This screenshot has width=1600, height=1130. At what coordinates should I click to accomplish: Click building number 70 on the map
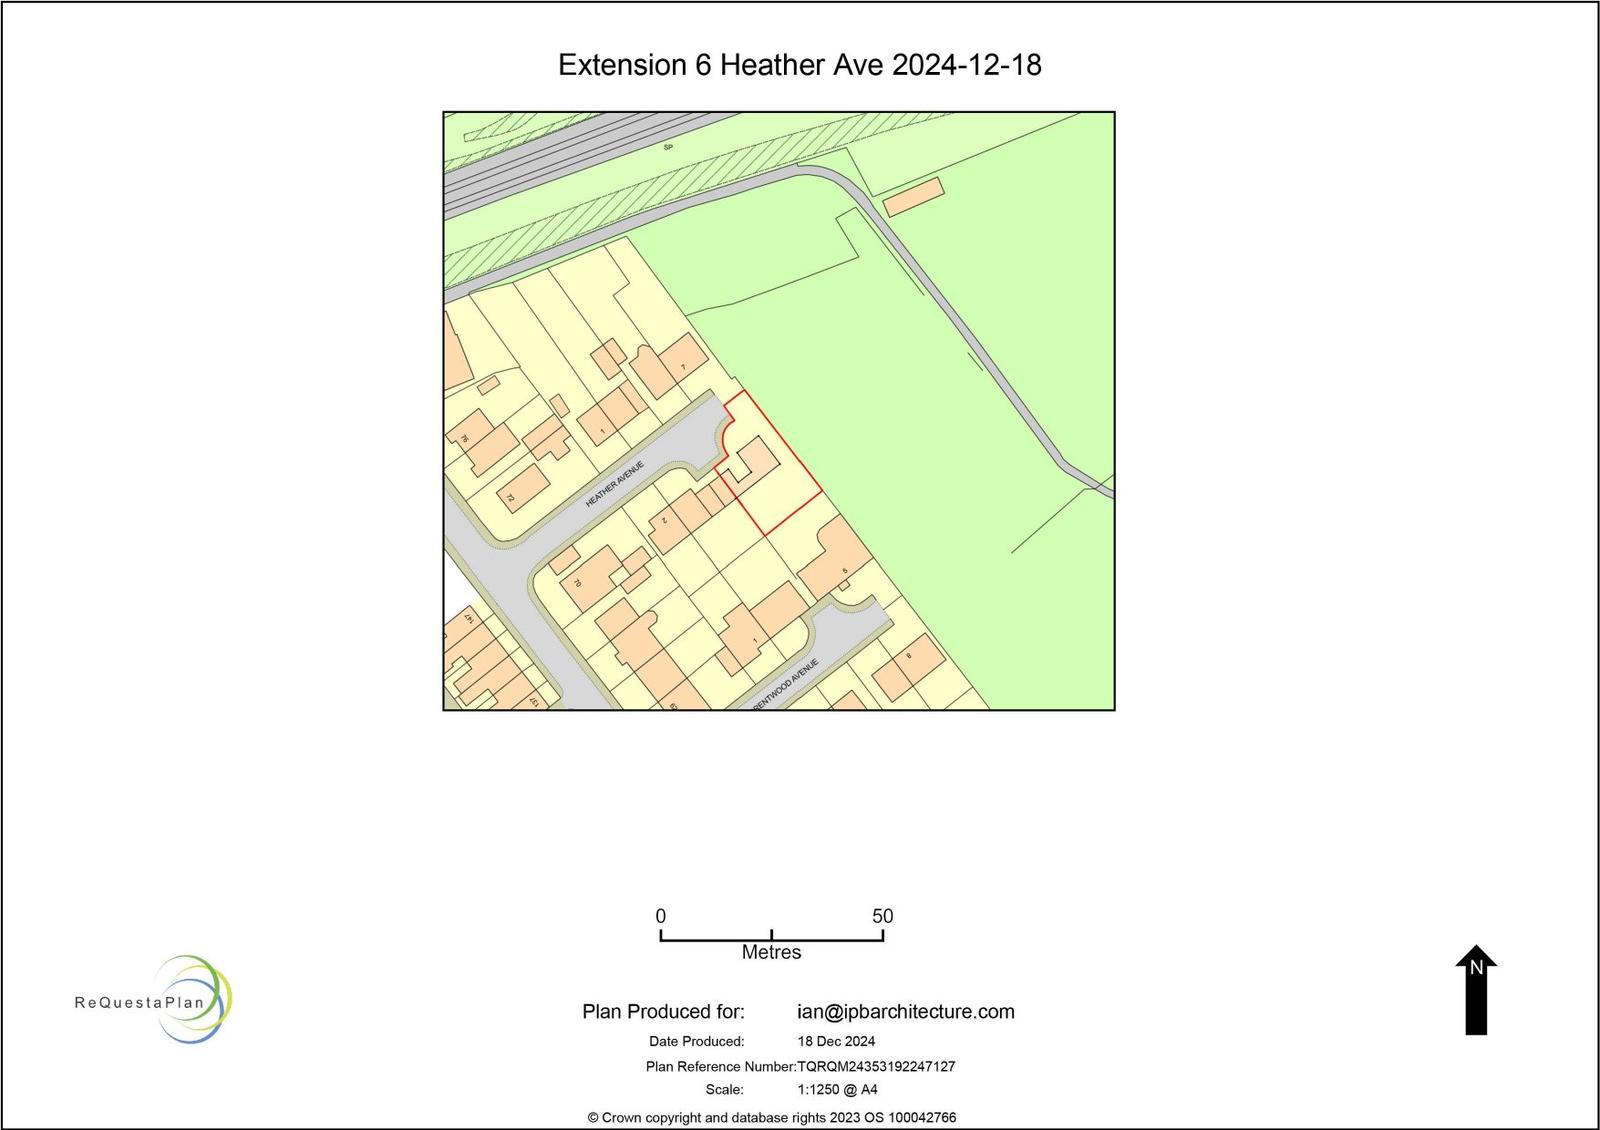(x=584, y=582)
